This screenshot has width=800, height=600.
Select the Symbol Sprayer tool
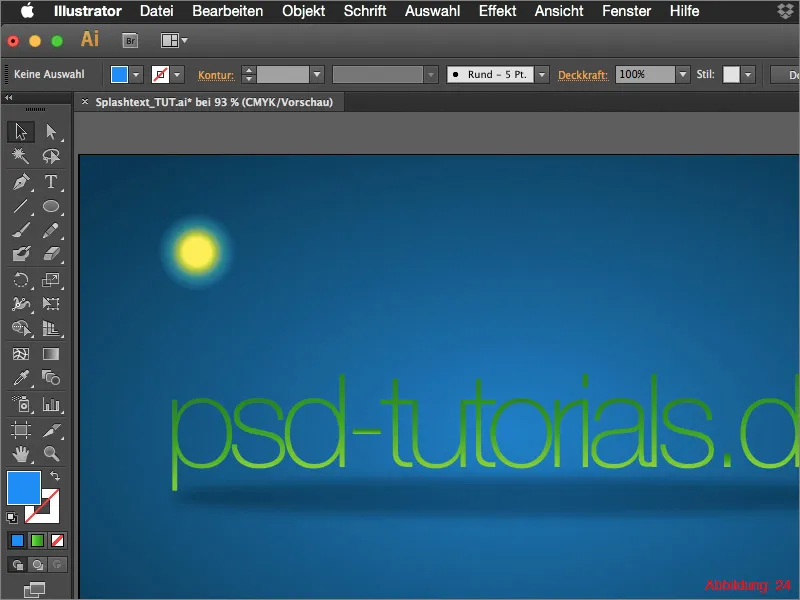pyautogui.click(x=21, y=404)
